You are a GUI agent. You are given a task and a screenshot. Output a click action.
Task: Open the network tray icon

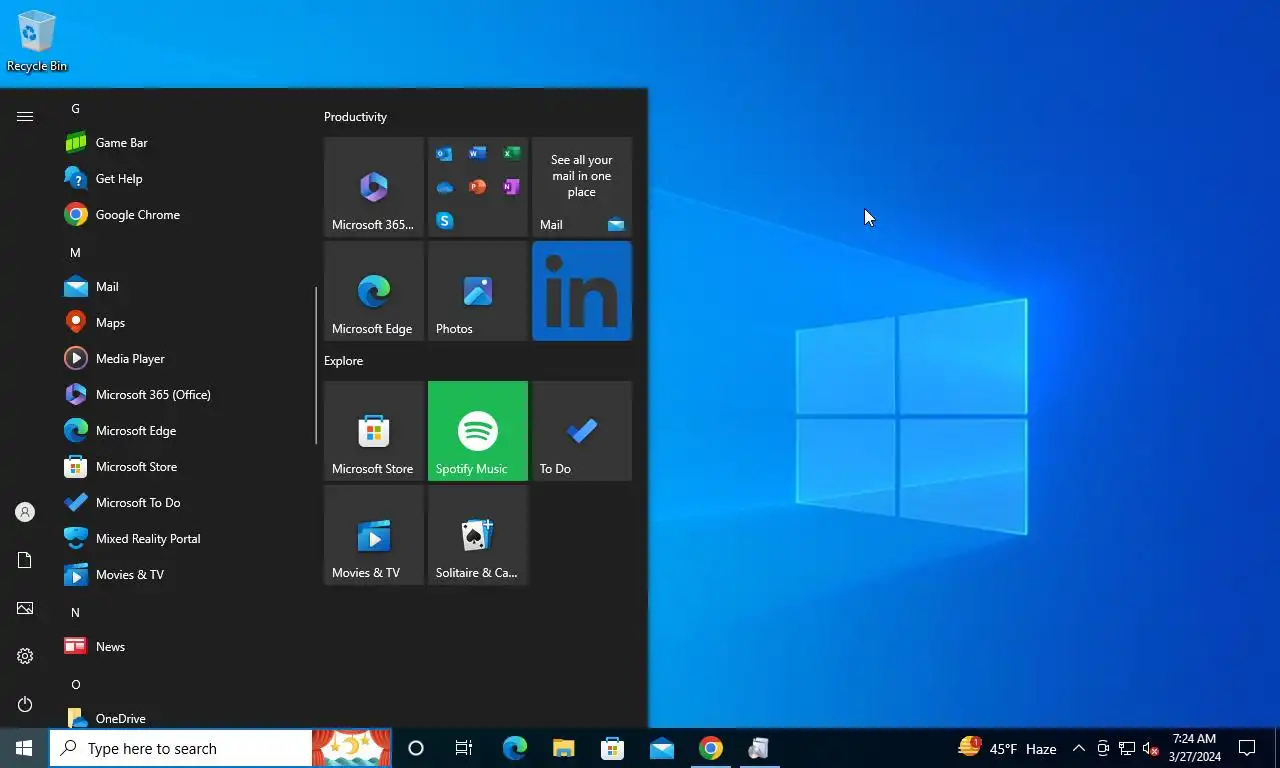click(1127, 748)
